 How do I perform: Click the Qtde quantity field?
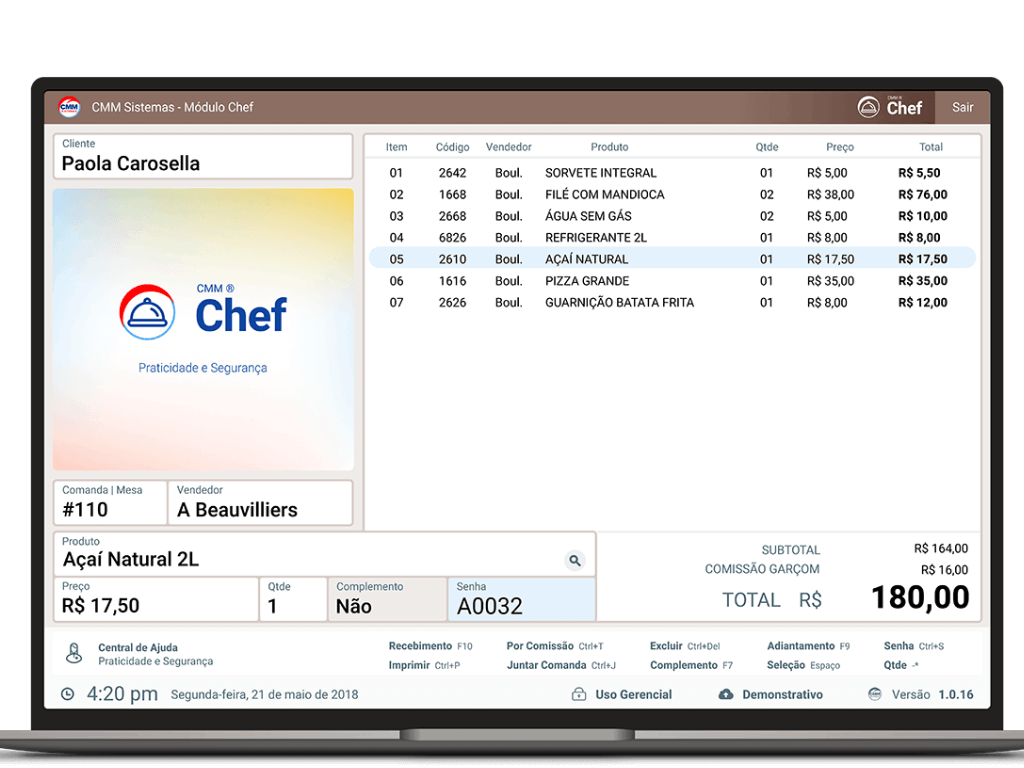coord(293,600)
